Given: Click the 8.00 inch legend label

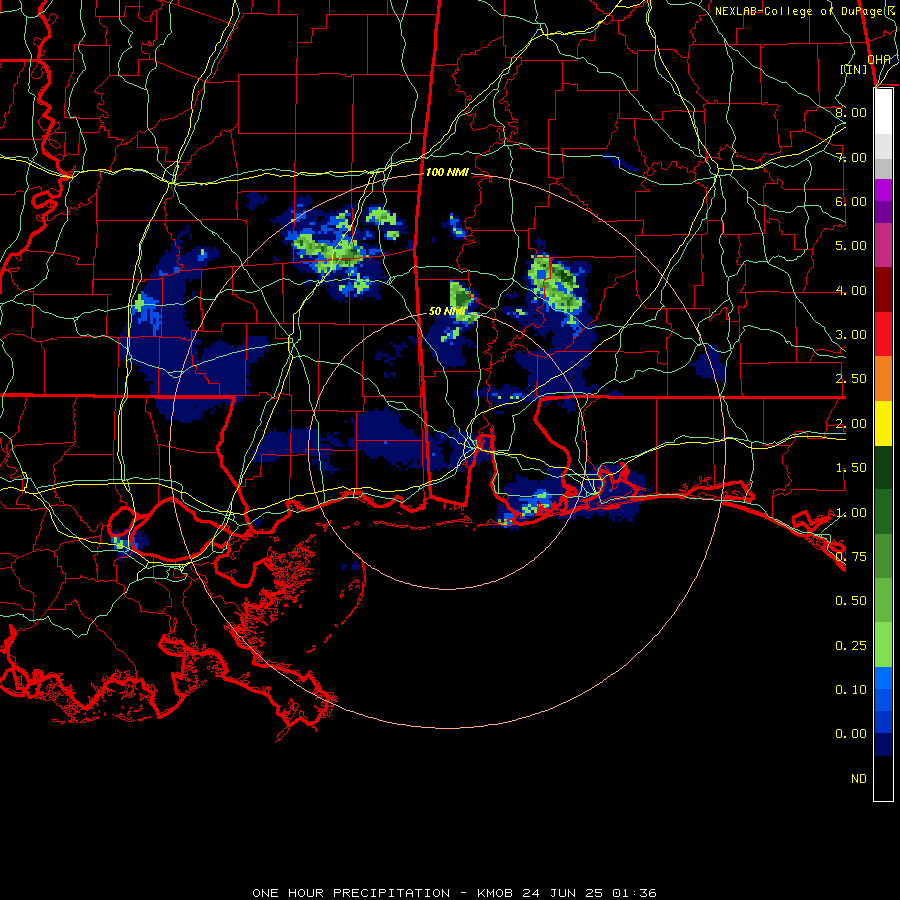Looking at the screenshot, I should (x=851, y=112).
